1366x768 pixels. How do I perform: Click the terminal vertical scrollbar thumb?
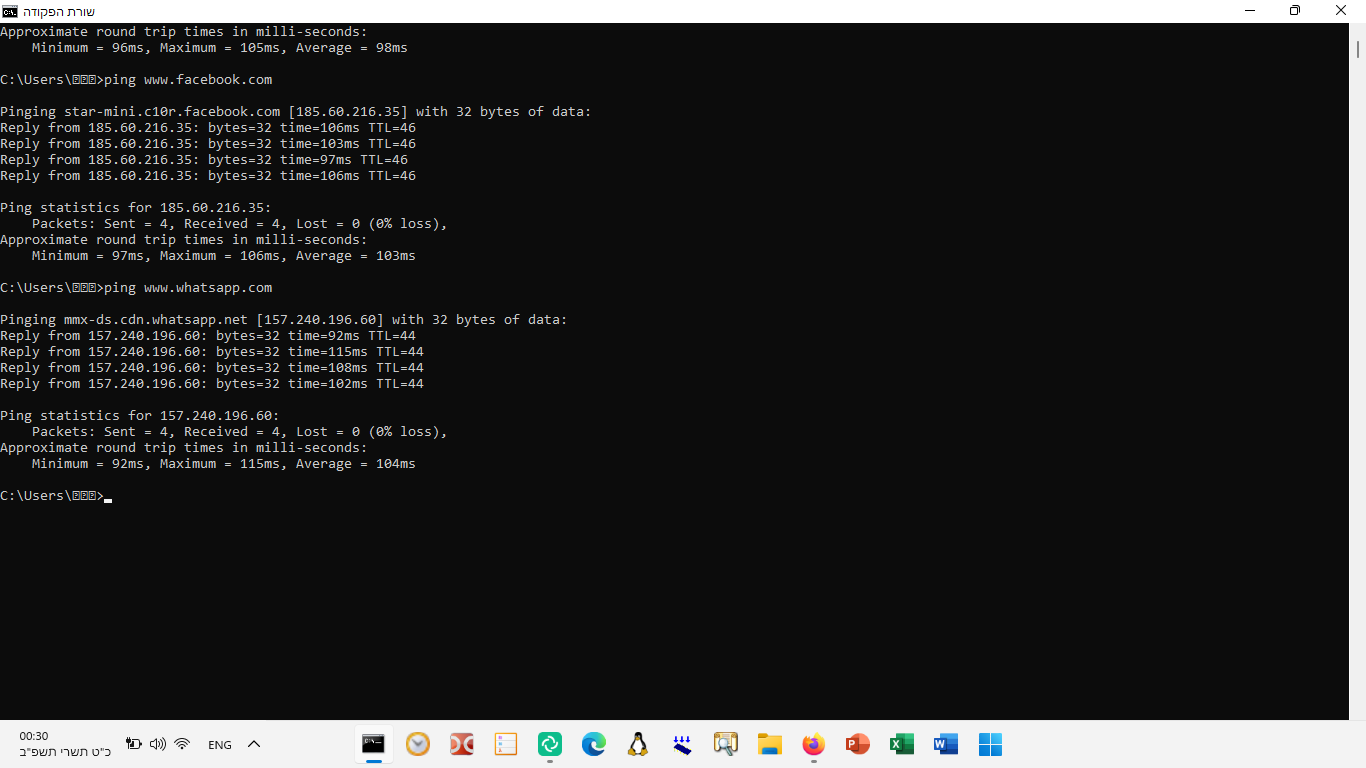click(1358, 48)
